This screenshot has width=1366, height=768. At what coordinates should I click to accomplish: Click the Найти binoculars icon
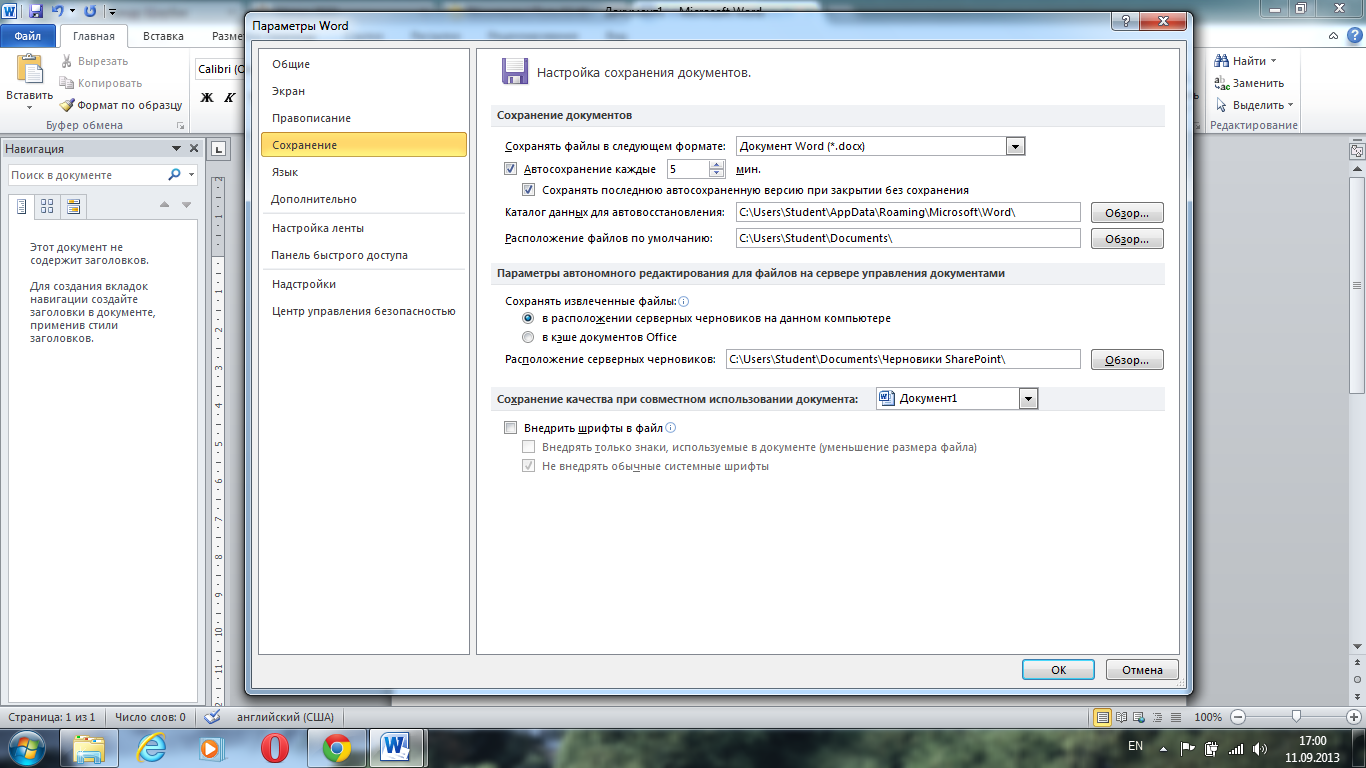tap(1221, 61)
